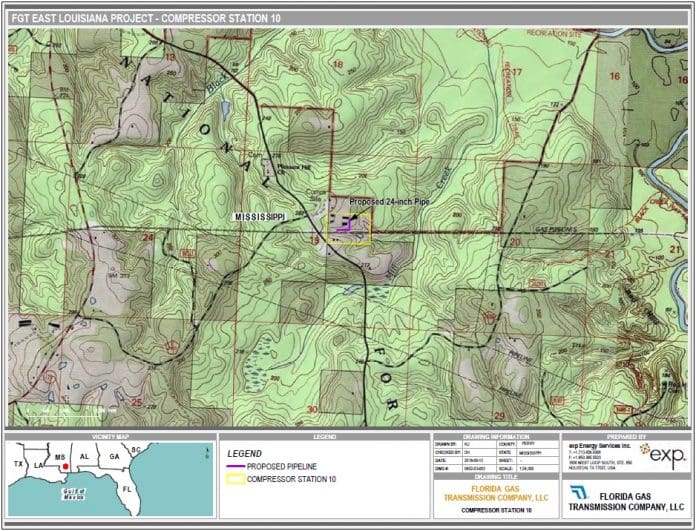
Task: Click the 'PREPARED BY' header
Action: 626,437
